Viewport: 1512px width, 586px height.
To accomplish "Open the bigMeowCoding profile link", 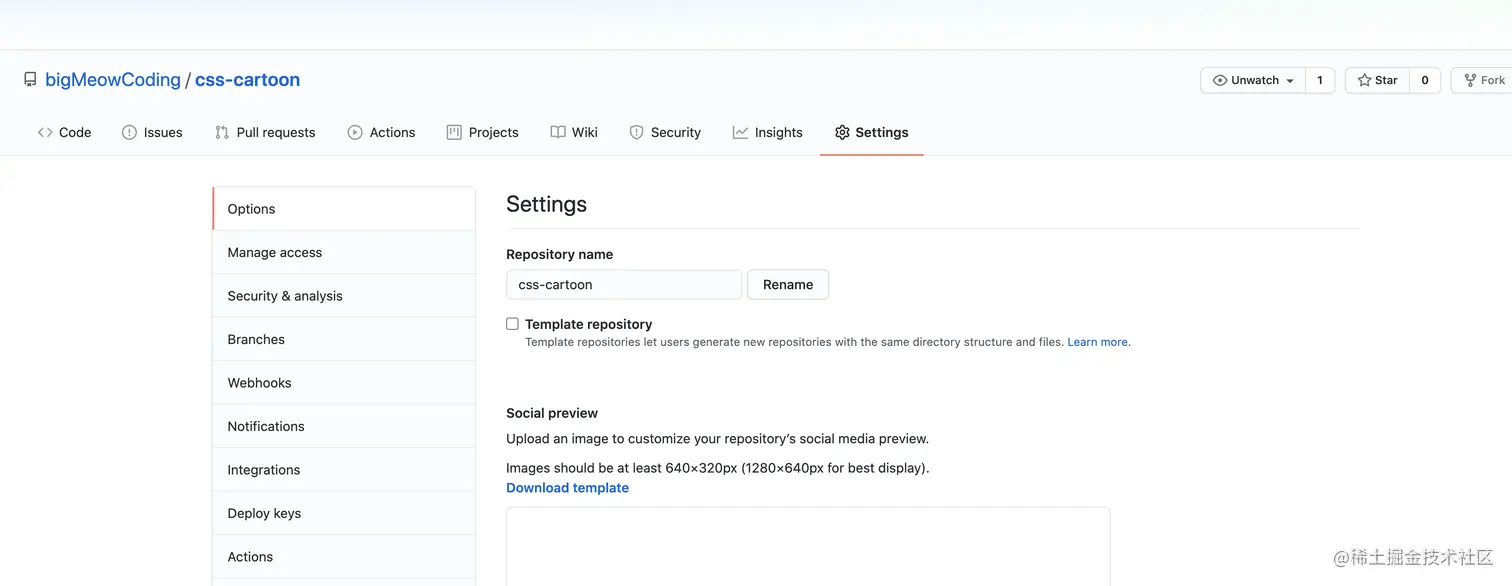I will tap(113, 80).
